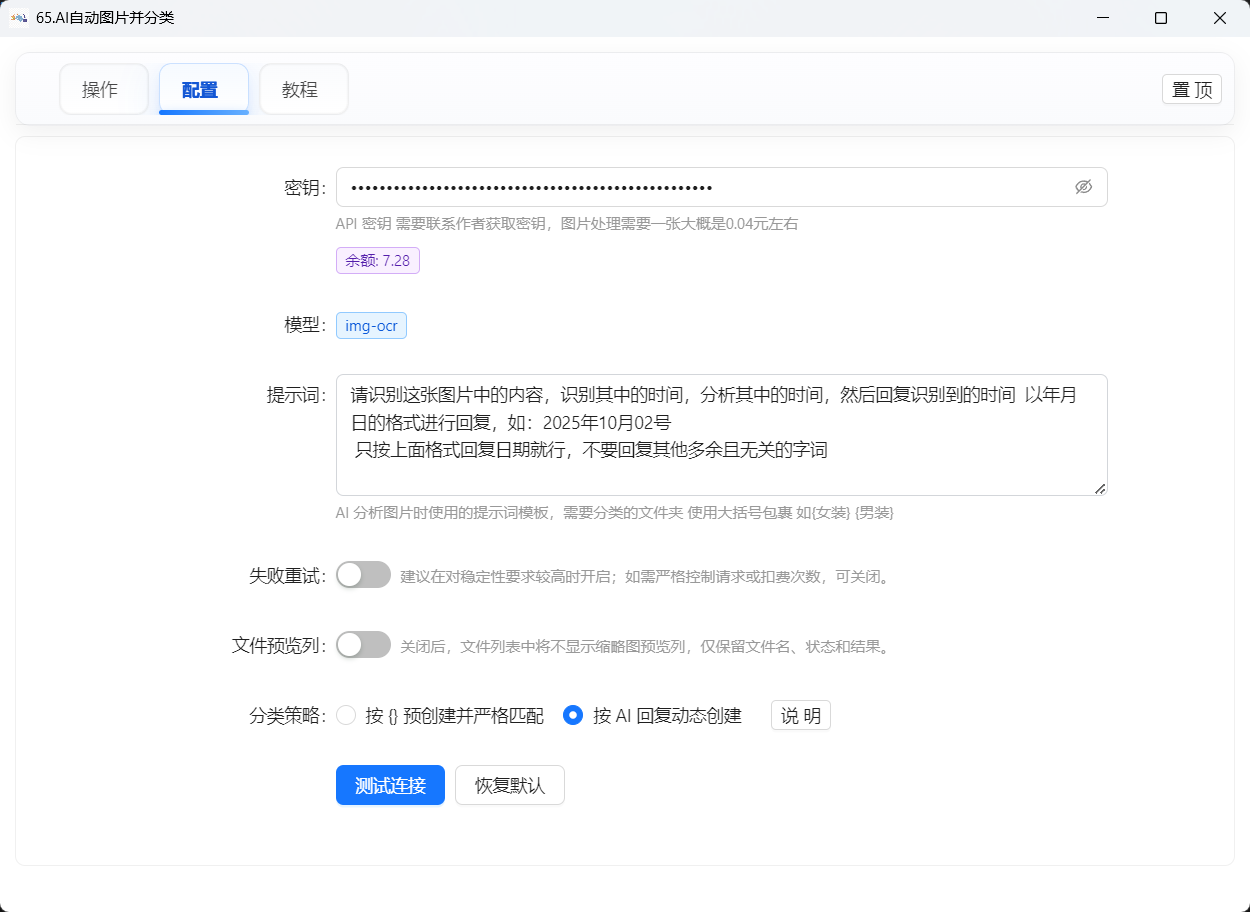Minimize the window from title bar
The height and width of the screenshot is (912, 1250).
click(x=1102, y=18)
